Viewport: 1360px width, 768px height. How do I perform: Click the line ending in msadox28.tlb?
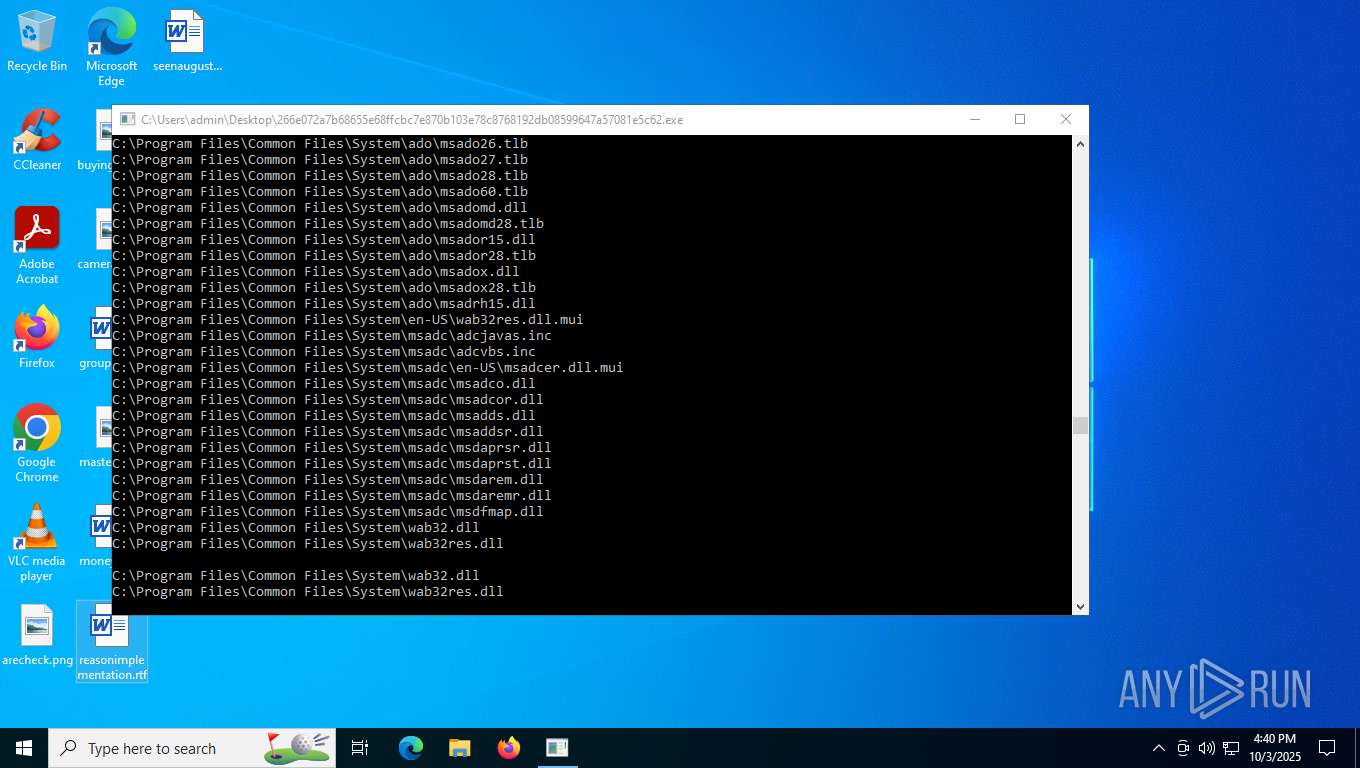point(324,288)
